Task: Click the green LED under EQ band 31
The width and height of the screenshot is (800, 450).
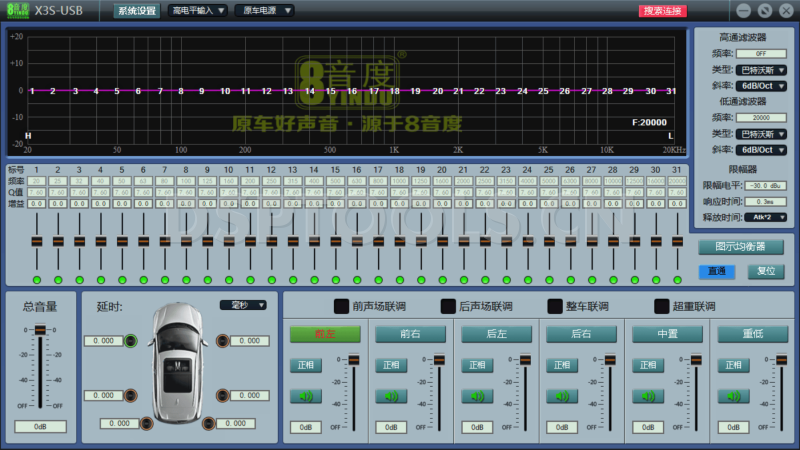Action: (677, 279)
